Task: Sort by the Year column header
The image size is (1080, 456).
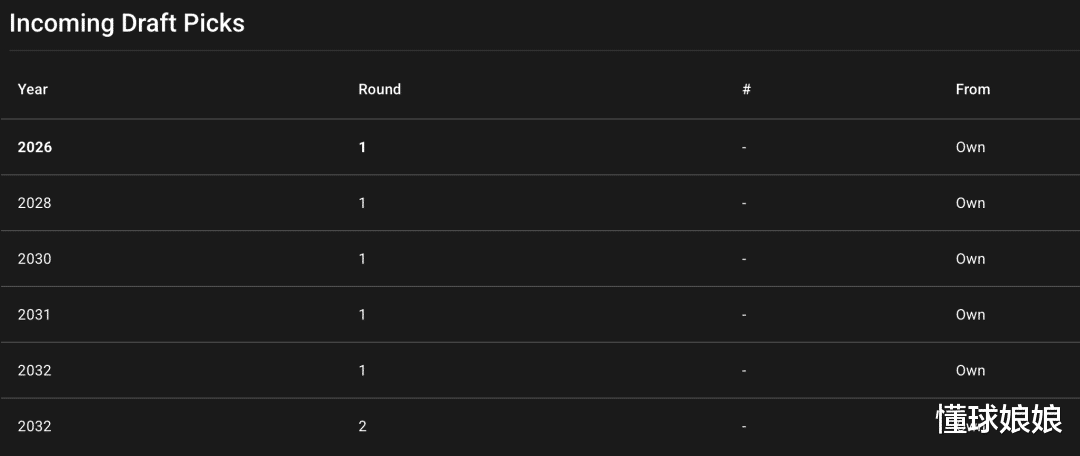Action: 33,89
